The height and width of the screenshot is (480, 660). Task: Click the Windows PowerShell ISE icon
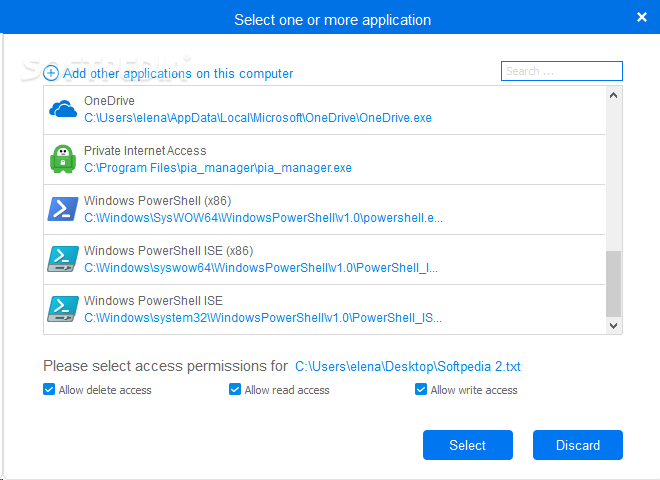pyautogui.click(x=63, y=308)
